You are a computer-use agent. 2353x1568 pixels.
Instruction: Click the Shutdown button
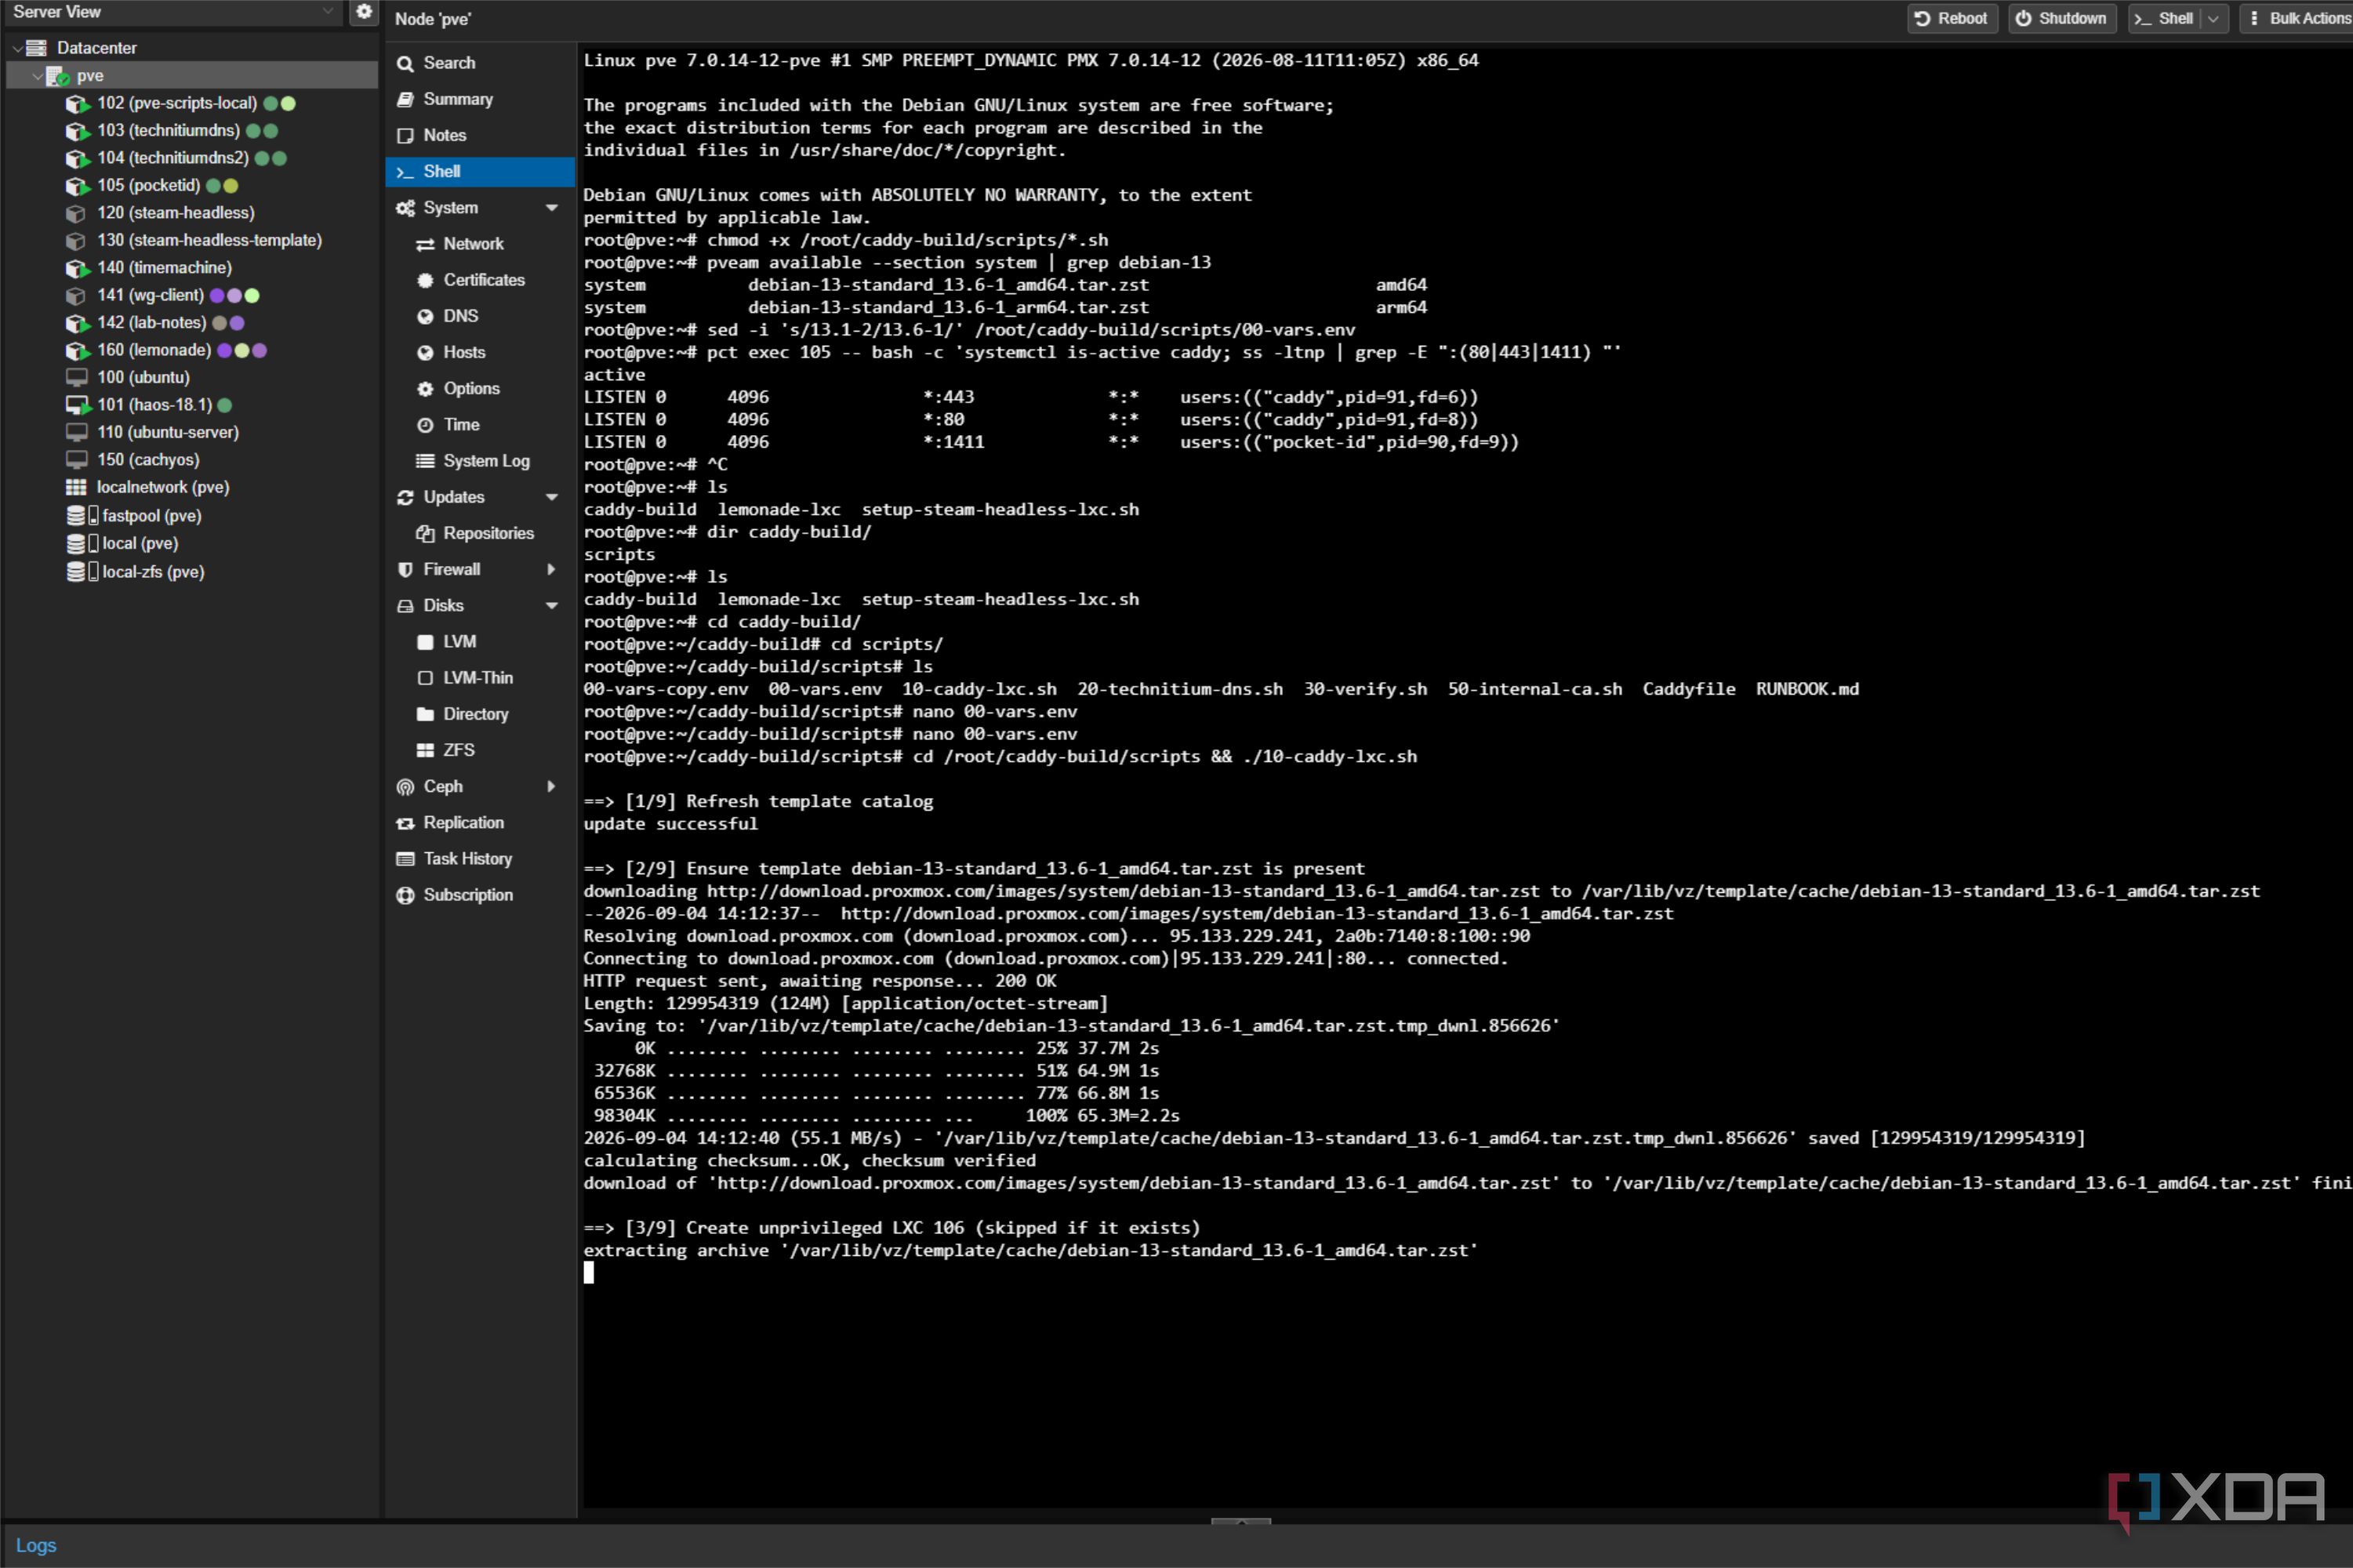pyautogui.click(x=2061, y=19)
